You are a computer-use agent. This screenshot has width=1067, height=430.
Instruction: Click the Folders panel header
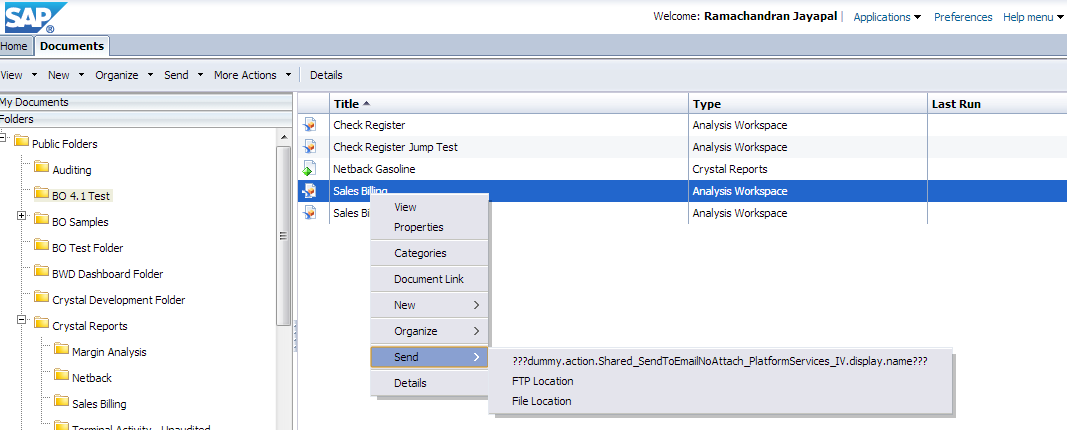click(x=146, y=119)
